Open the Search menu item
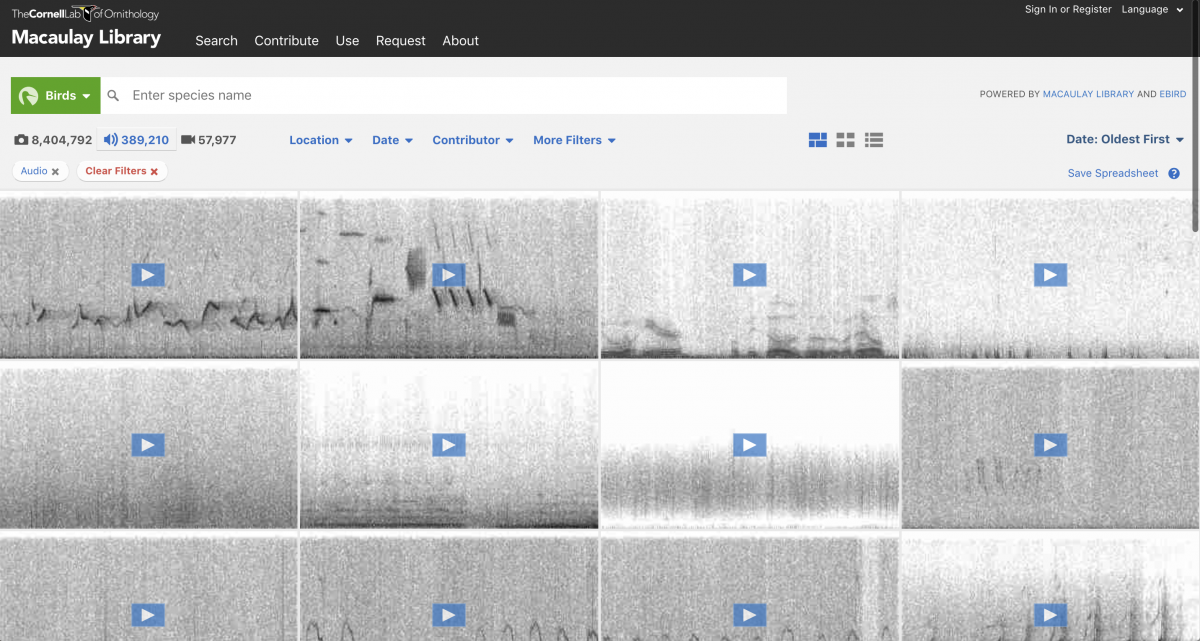Image resolution: width=1200 pixels, height=641 pixels. (x=216, y=41)
